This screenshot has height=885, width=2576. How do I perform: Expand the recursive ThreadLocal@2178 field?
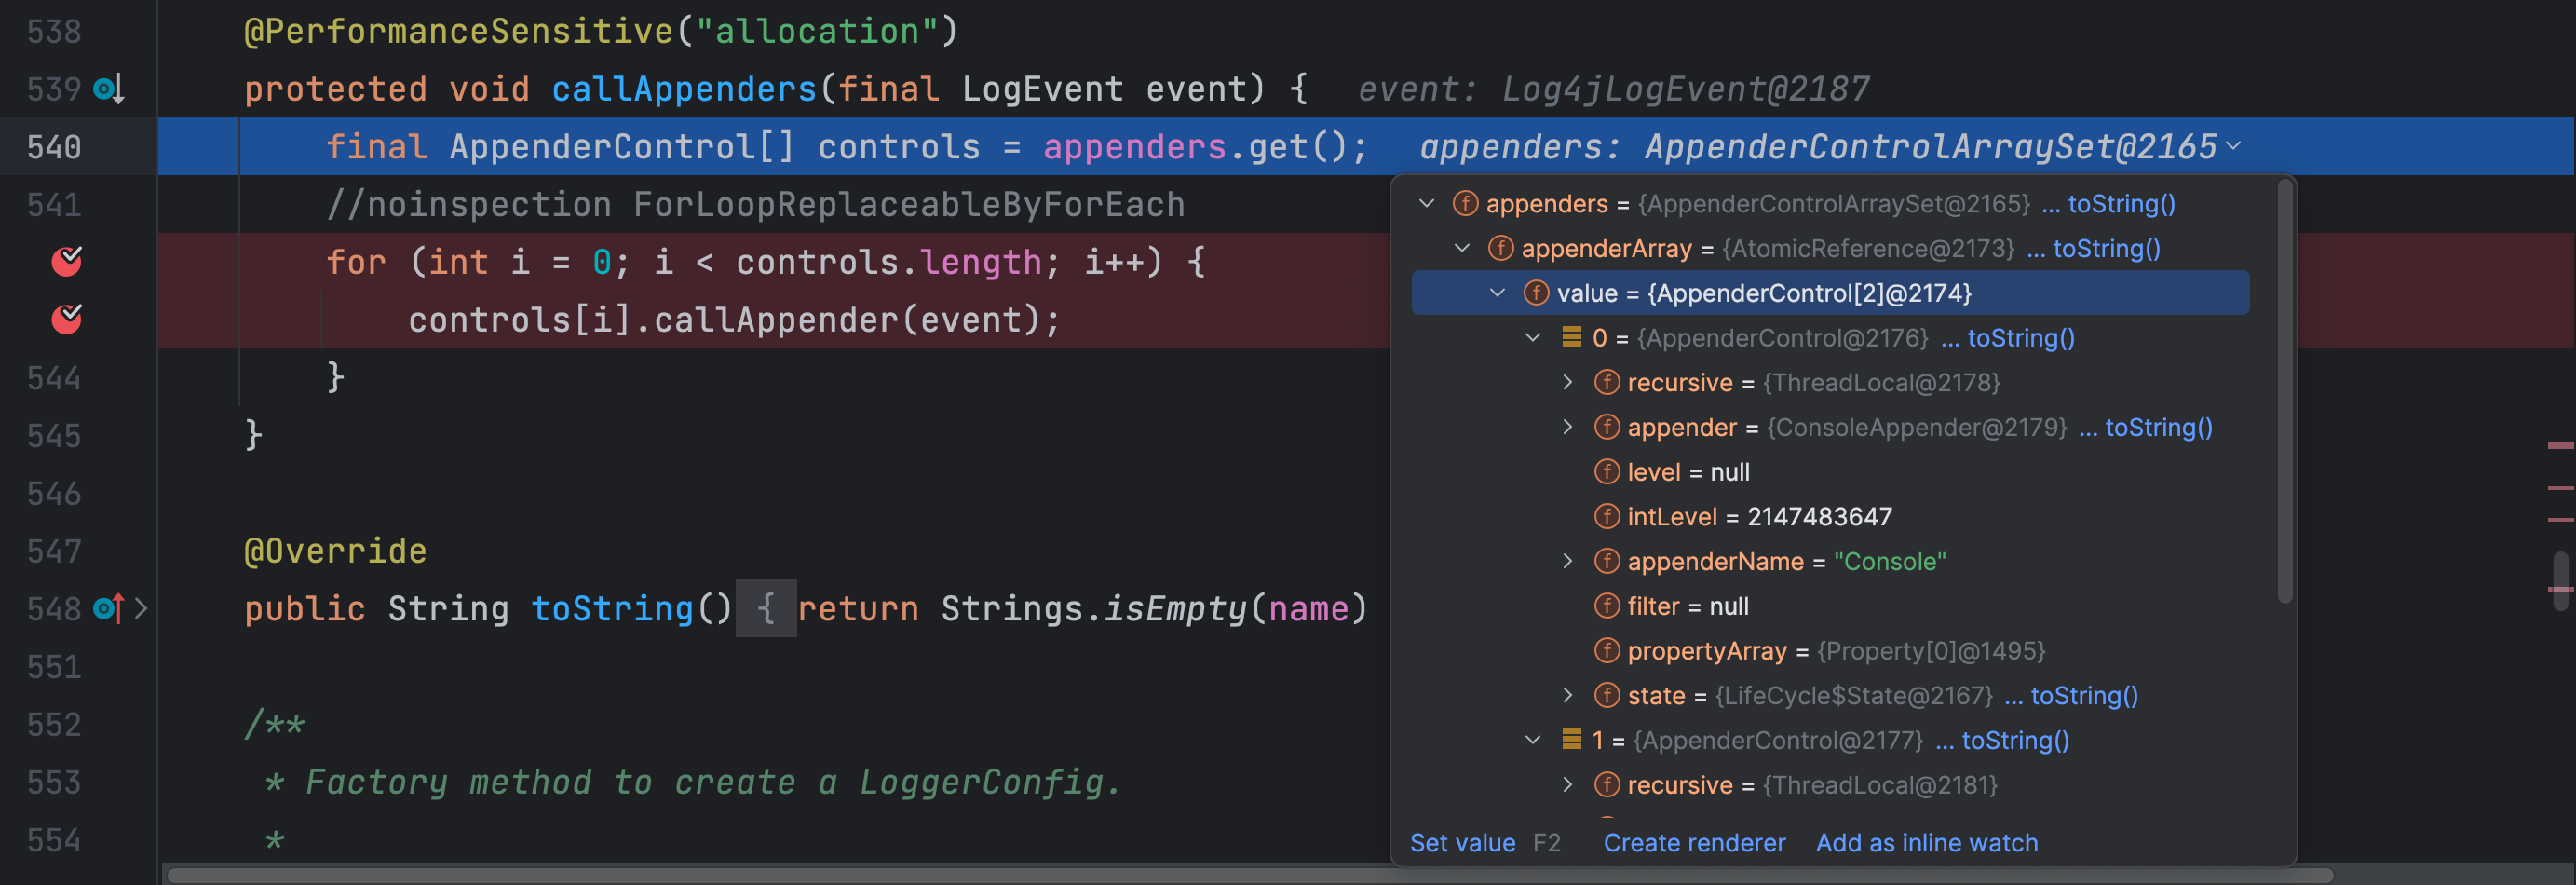1568,382
